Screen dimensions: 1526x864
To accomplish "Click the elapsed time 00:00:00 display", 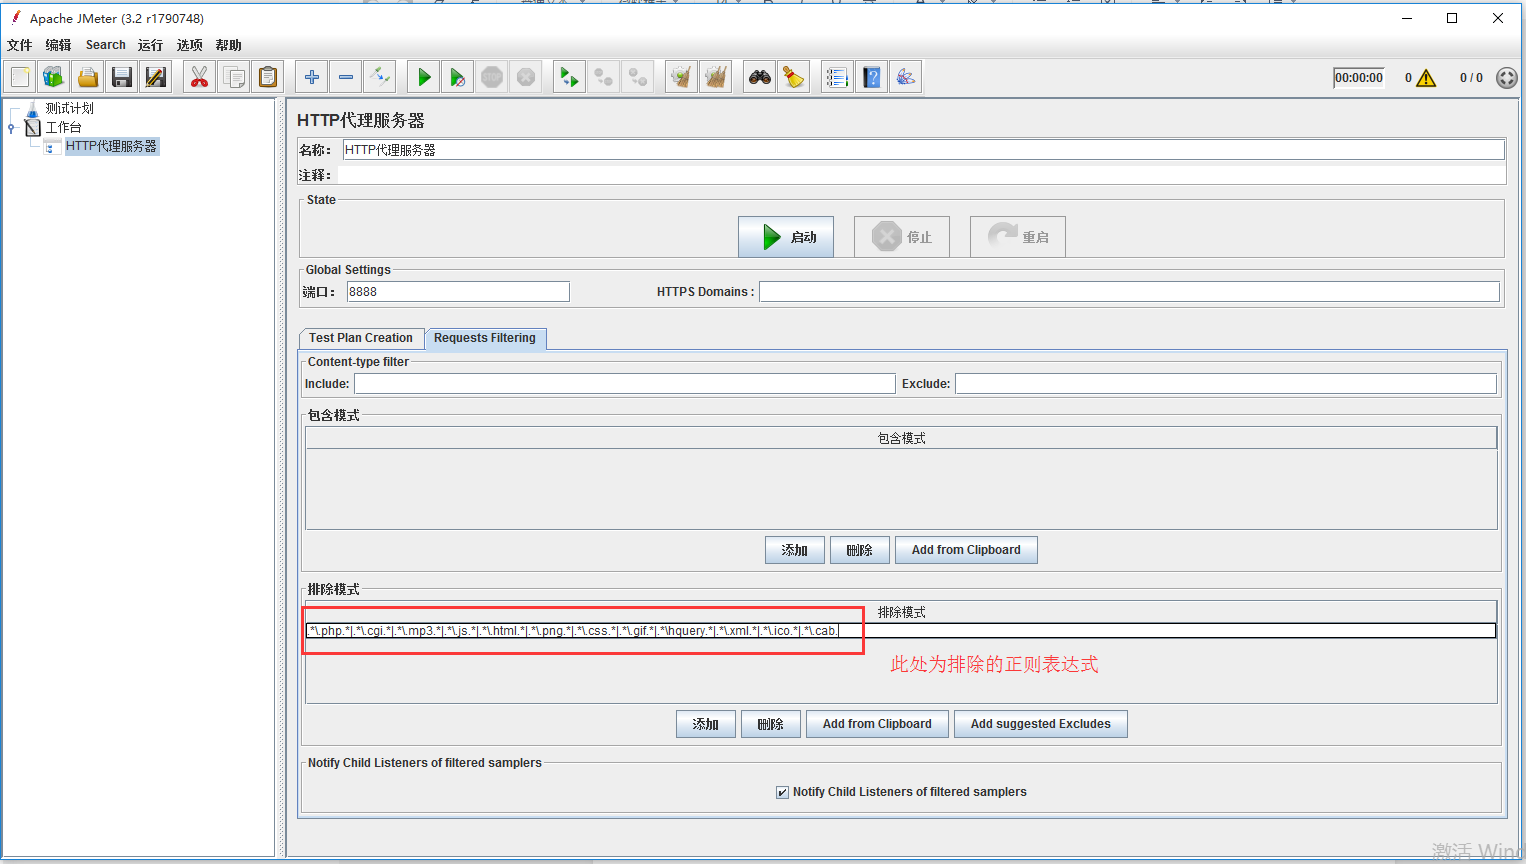I will point(1359,78).
